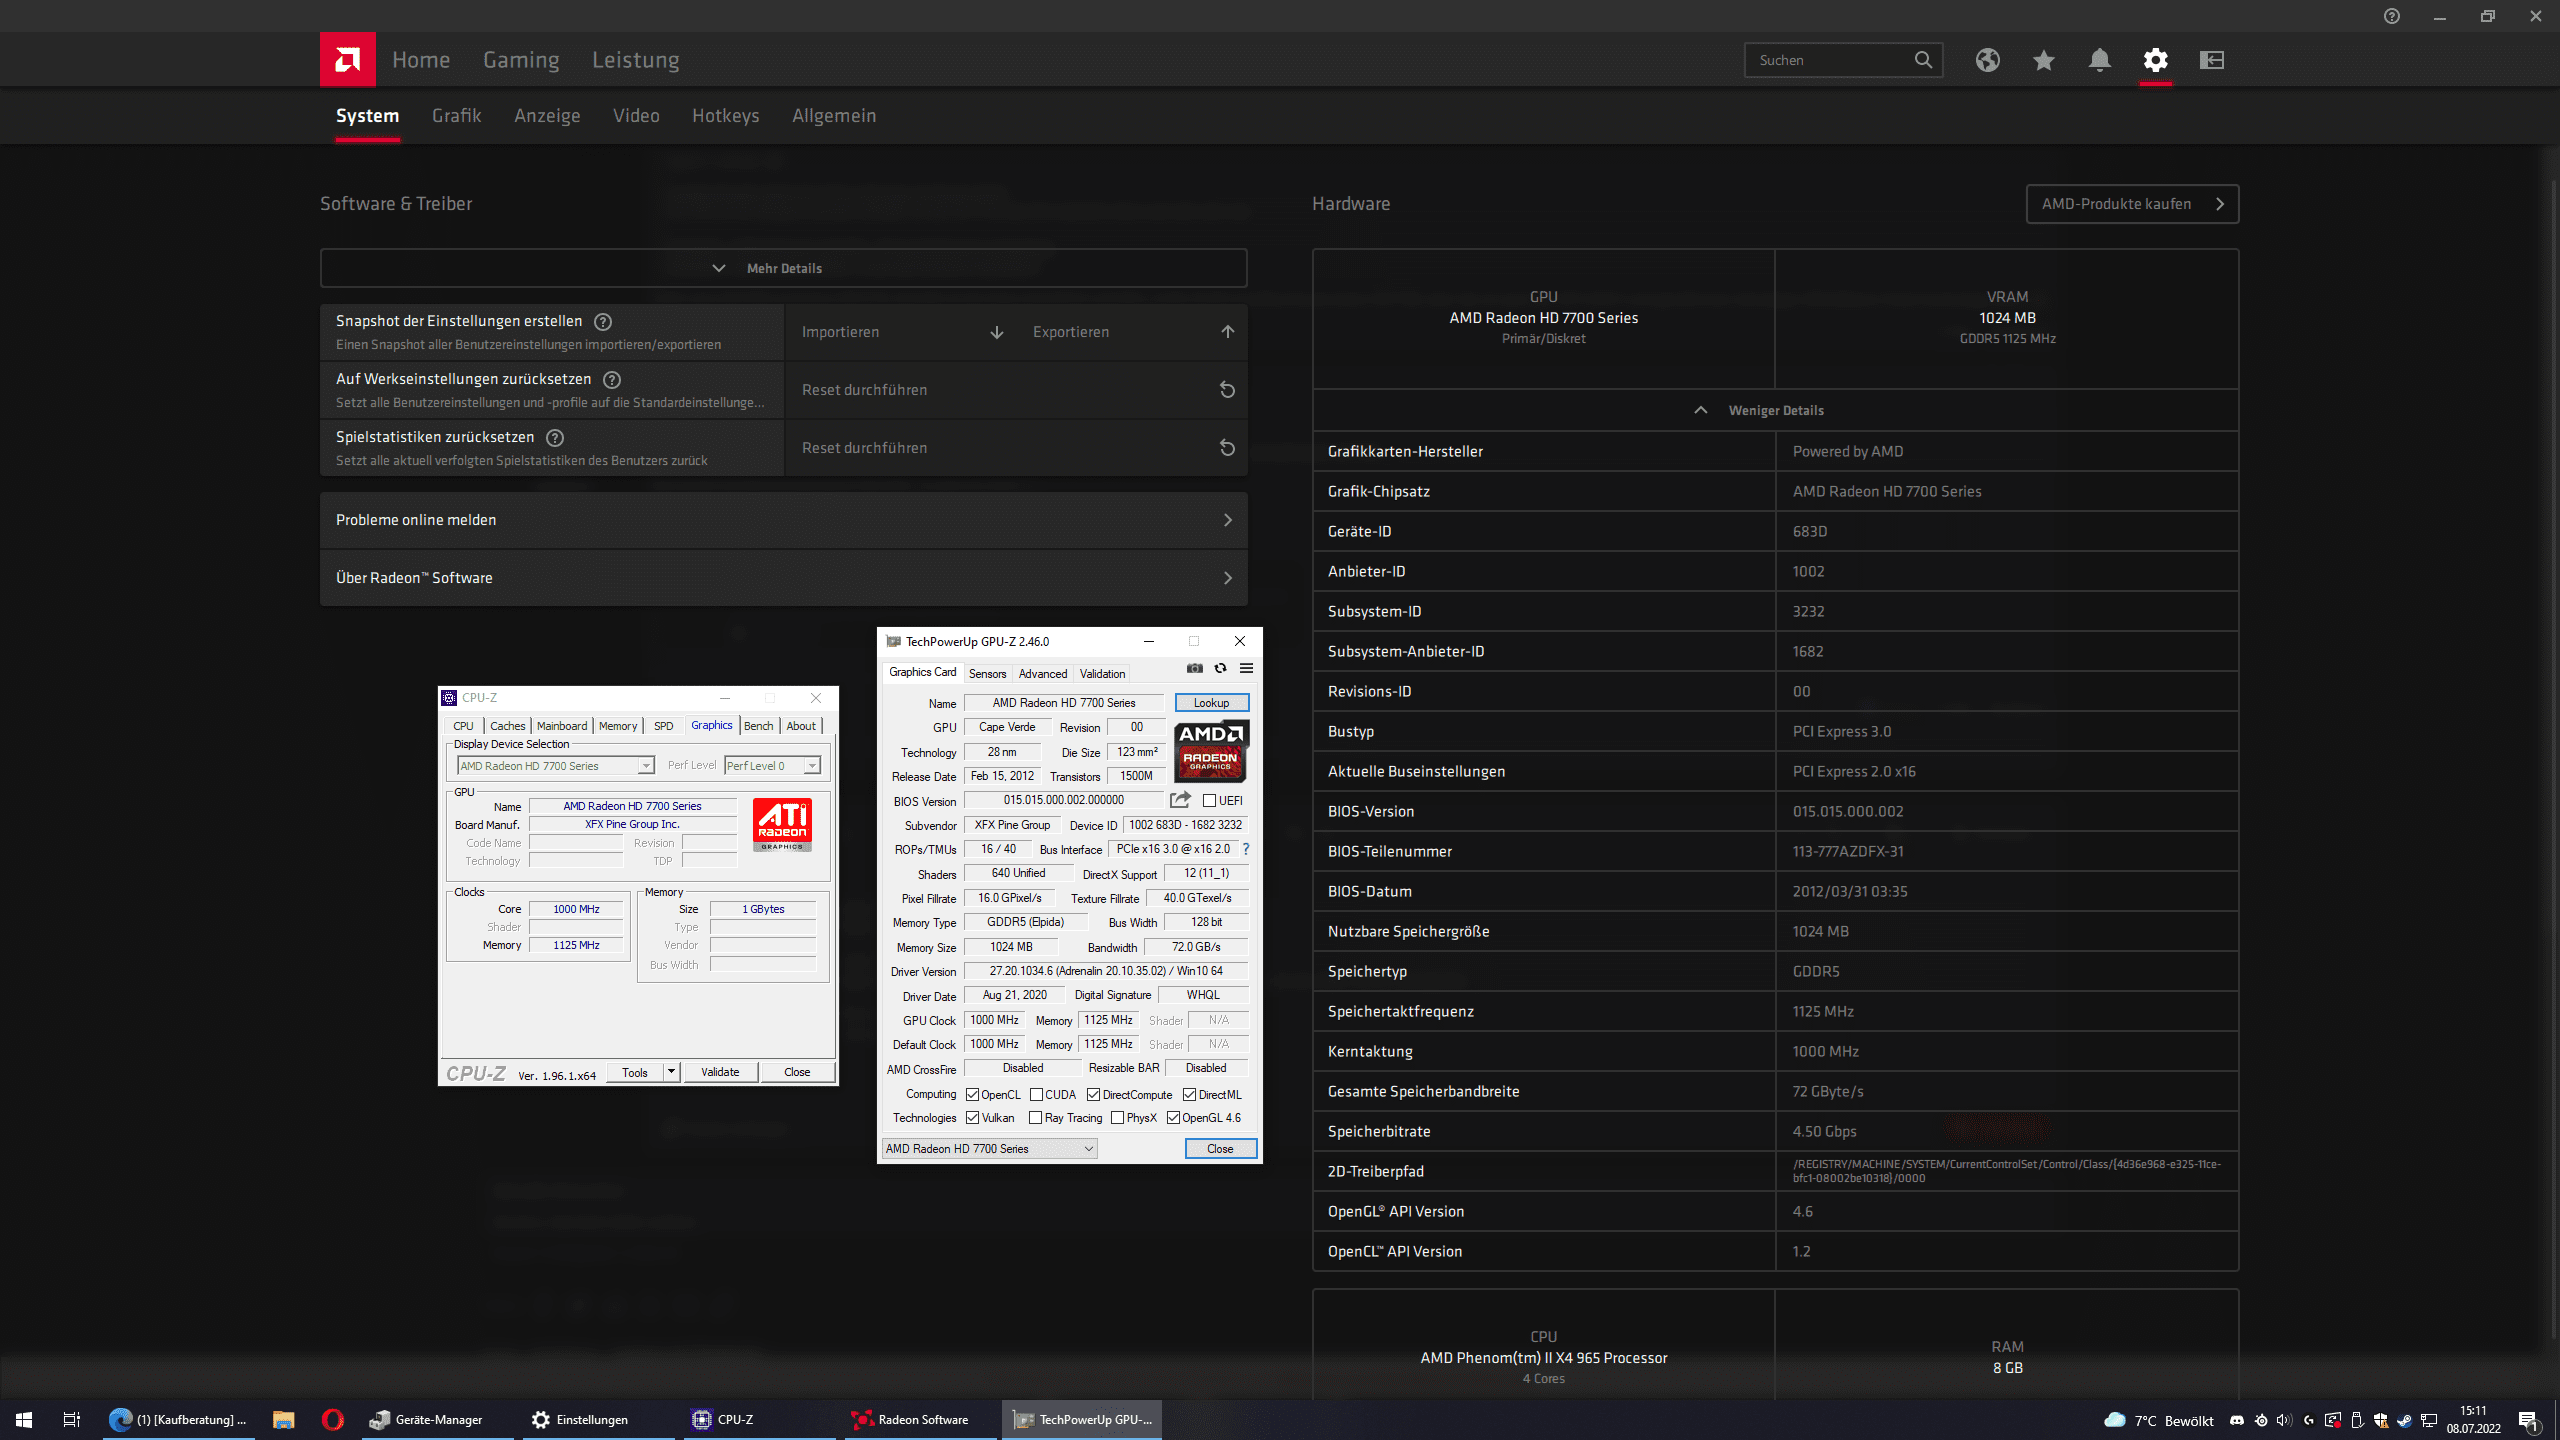Viewport: 2560px width, 1440px height.
Task: Open Windows Start menu
Action: tap(24, 1420)
